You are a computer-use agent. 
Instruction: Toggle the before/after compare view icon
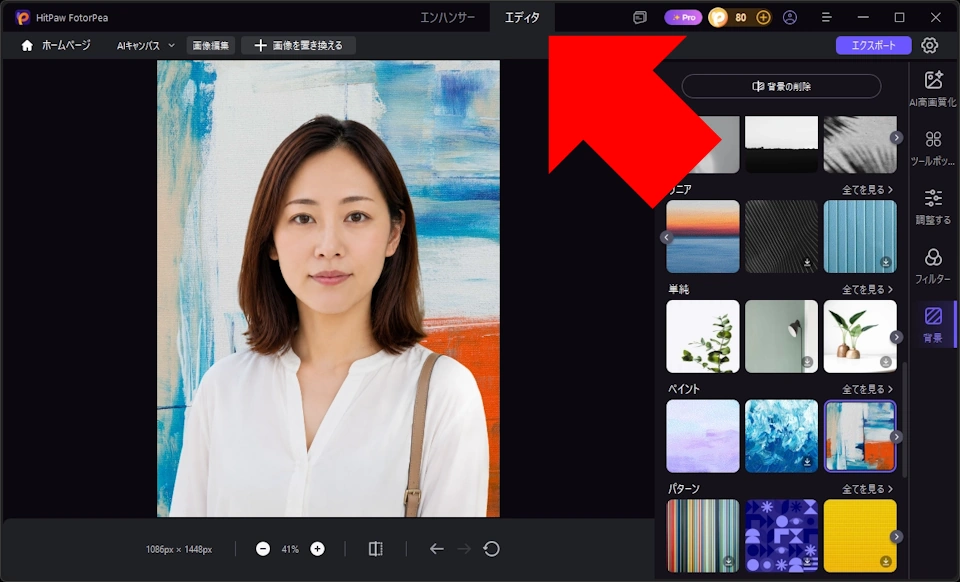(375, 549)
